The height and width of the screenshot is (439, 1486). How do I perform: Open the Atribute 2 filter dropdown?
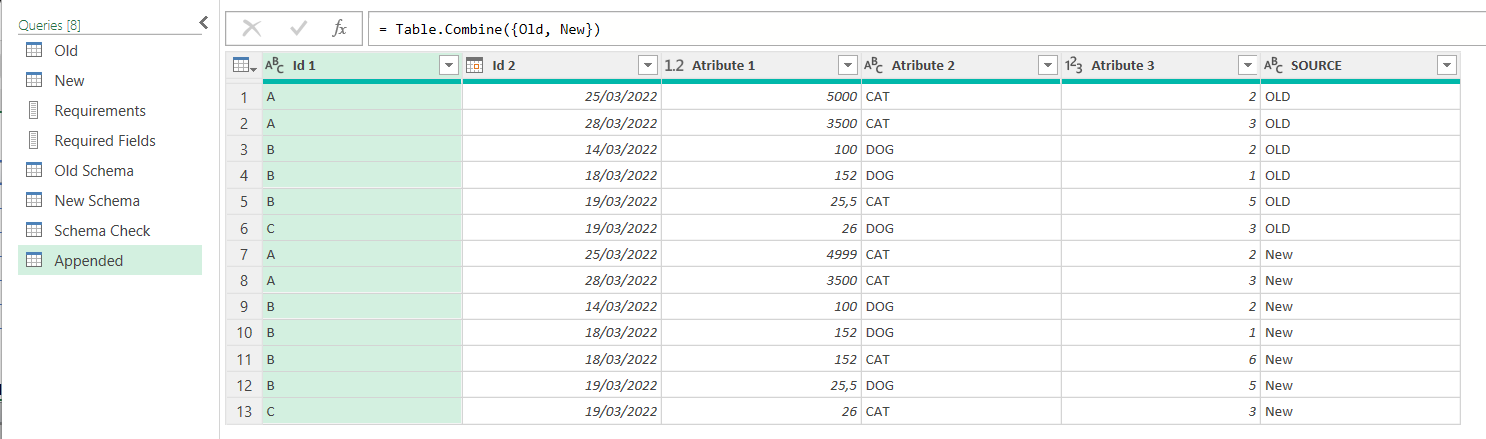1047,65
